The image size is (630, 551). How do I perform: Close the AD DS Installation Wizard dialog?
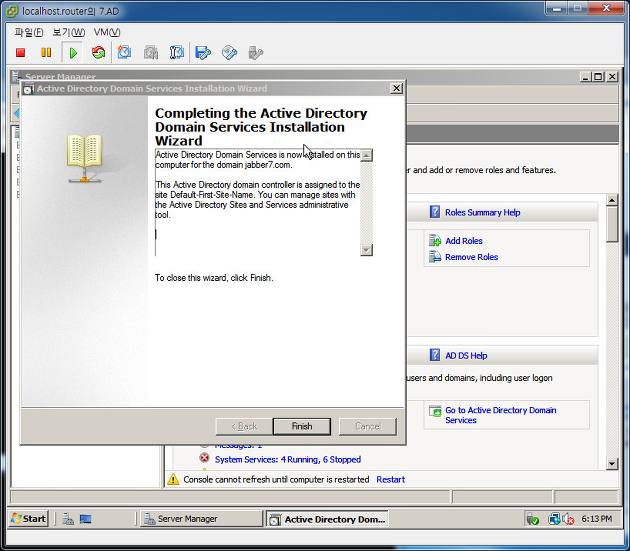[396, 88]
